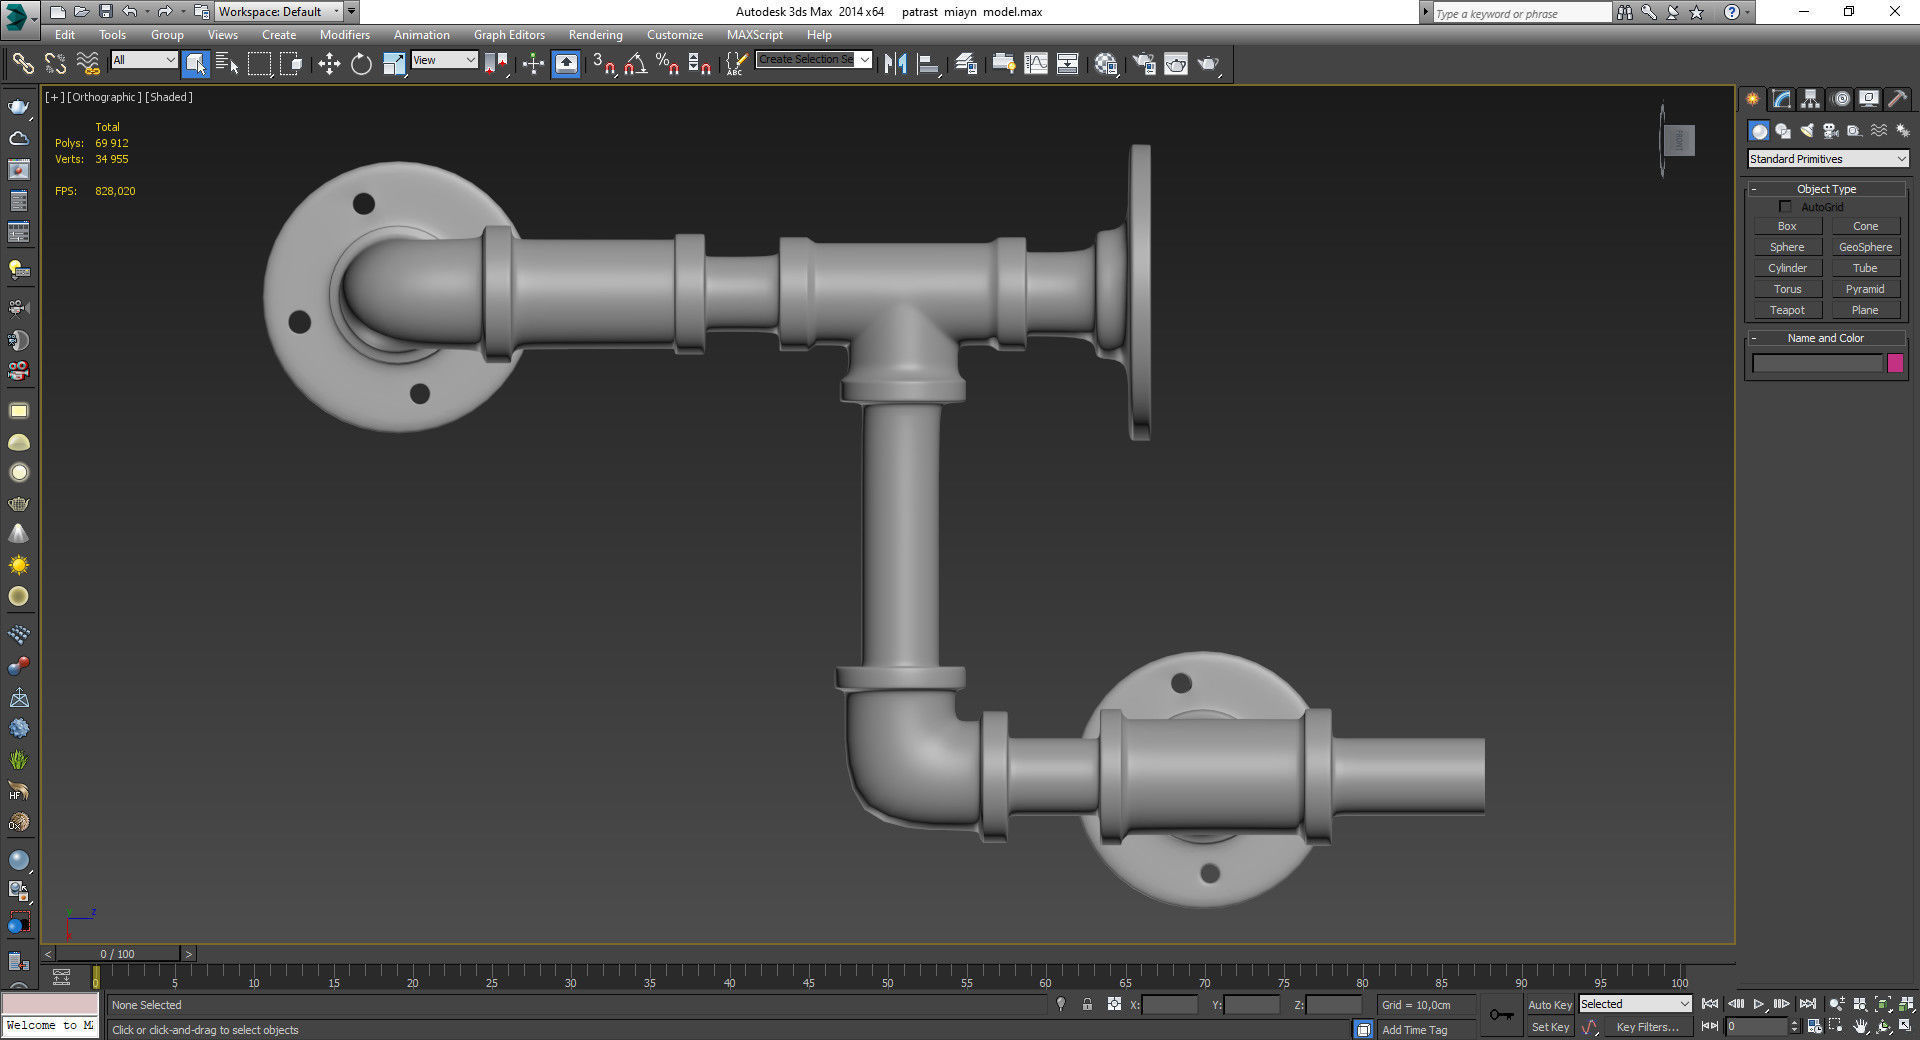Open the Rendering menu
Image resolution: width=1920 pixels, height=1040 pixels.
[x=595, y=35]
